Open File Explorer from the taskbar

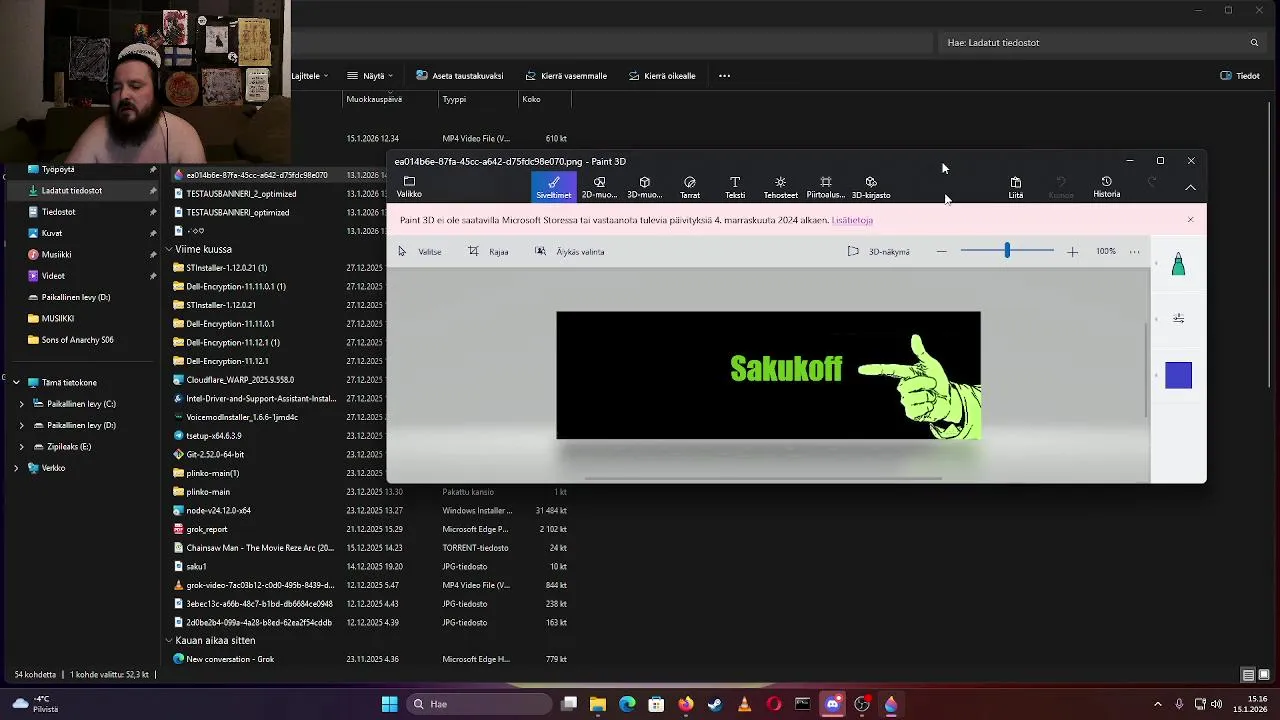tap(598, 704)
